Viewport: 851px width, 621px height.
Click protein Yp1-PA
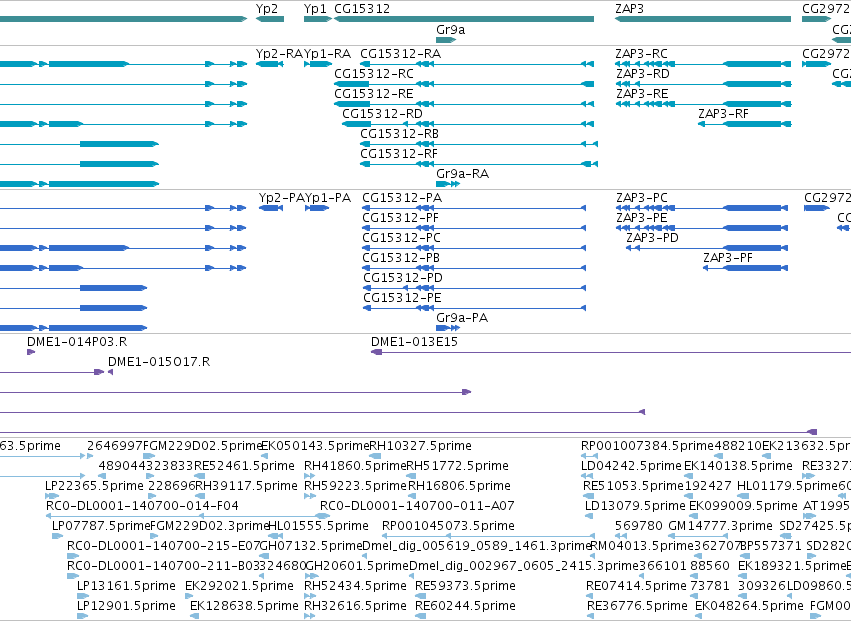[x=317, y=208]
